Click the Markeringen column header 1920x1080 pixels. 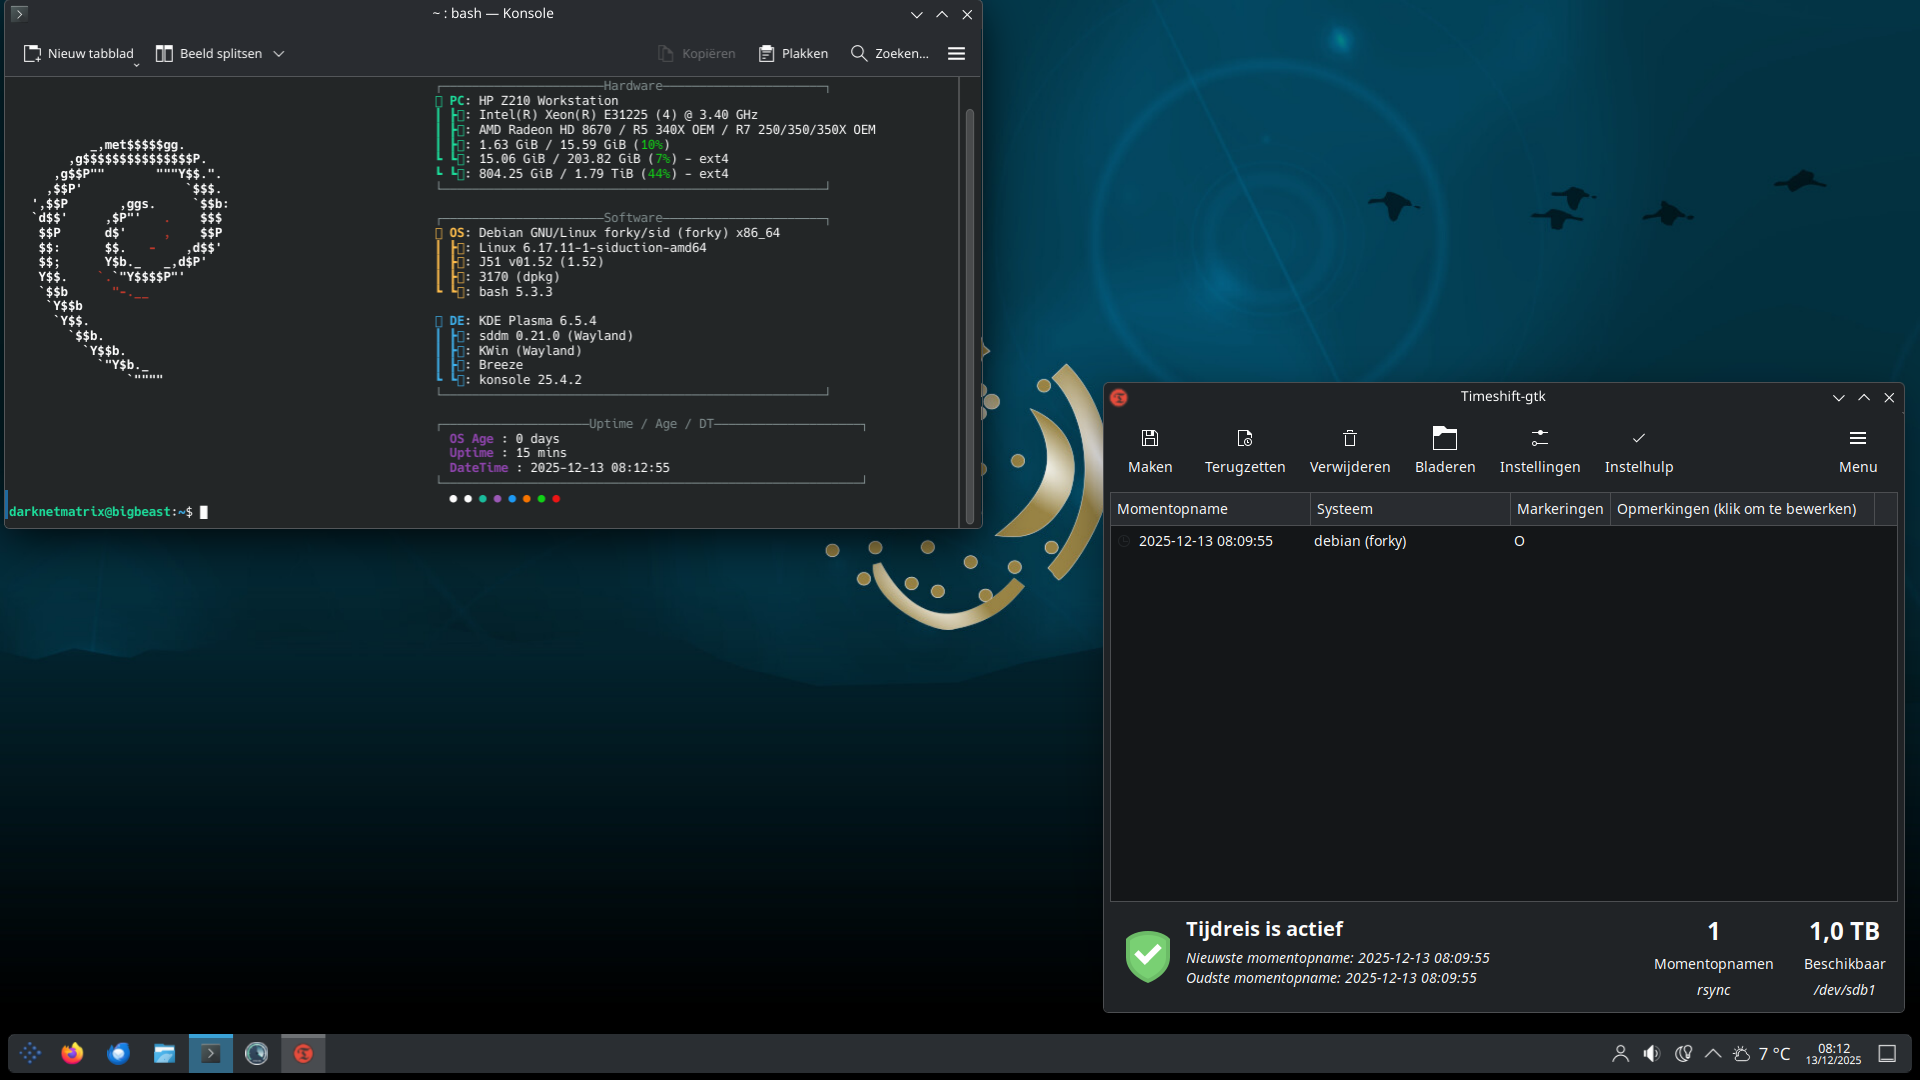(1560, 509)
